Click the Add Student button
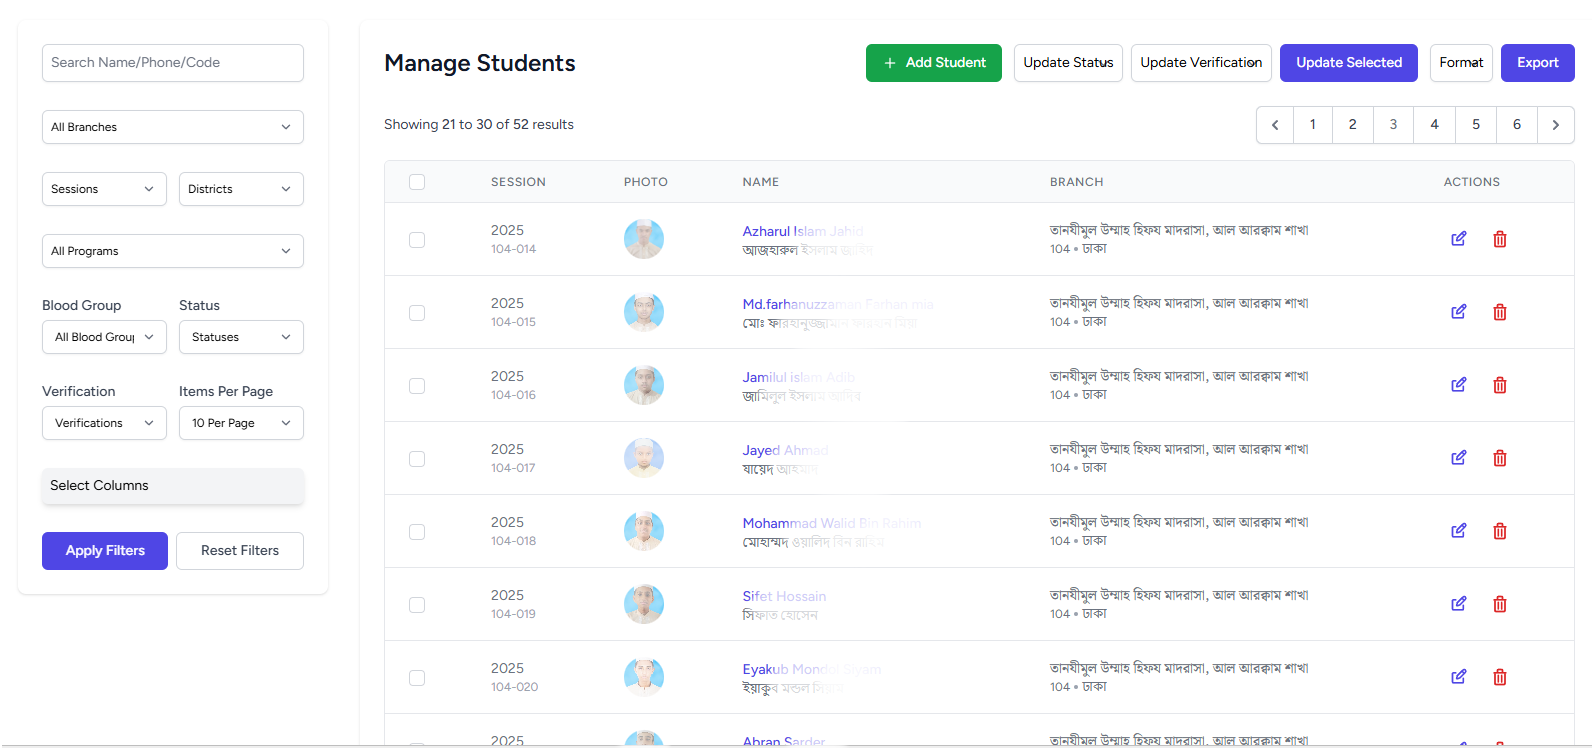This screenshot has height=750, width=1594. click(933, 63)
